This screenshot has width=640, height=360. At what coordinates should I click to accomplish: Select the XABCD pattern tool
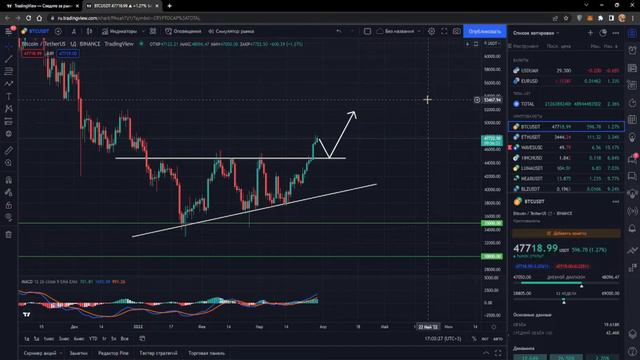tap(9, 109)
